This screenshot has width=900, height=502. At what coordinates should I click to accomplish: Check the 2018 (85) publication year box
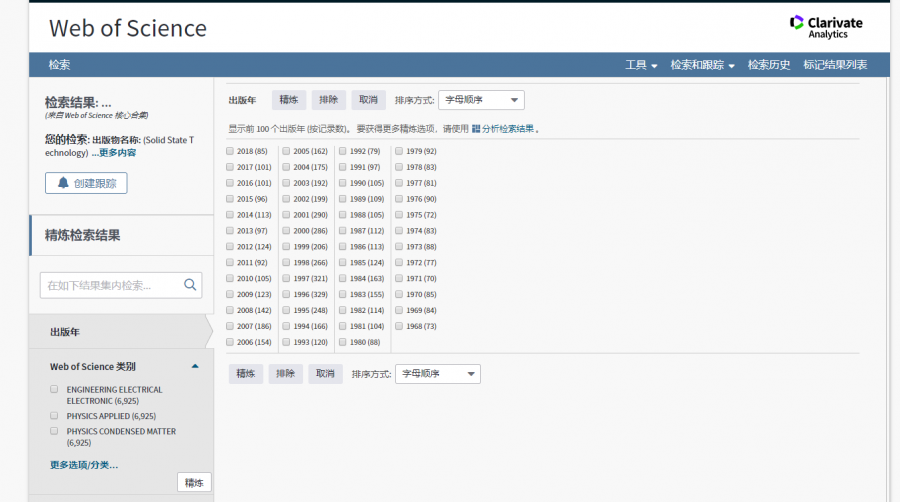(x=231, y=151)
